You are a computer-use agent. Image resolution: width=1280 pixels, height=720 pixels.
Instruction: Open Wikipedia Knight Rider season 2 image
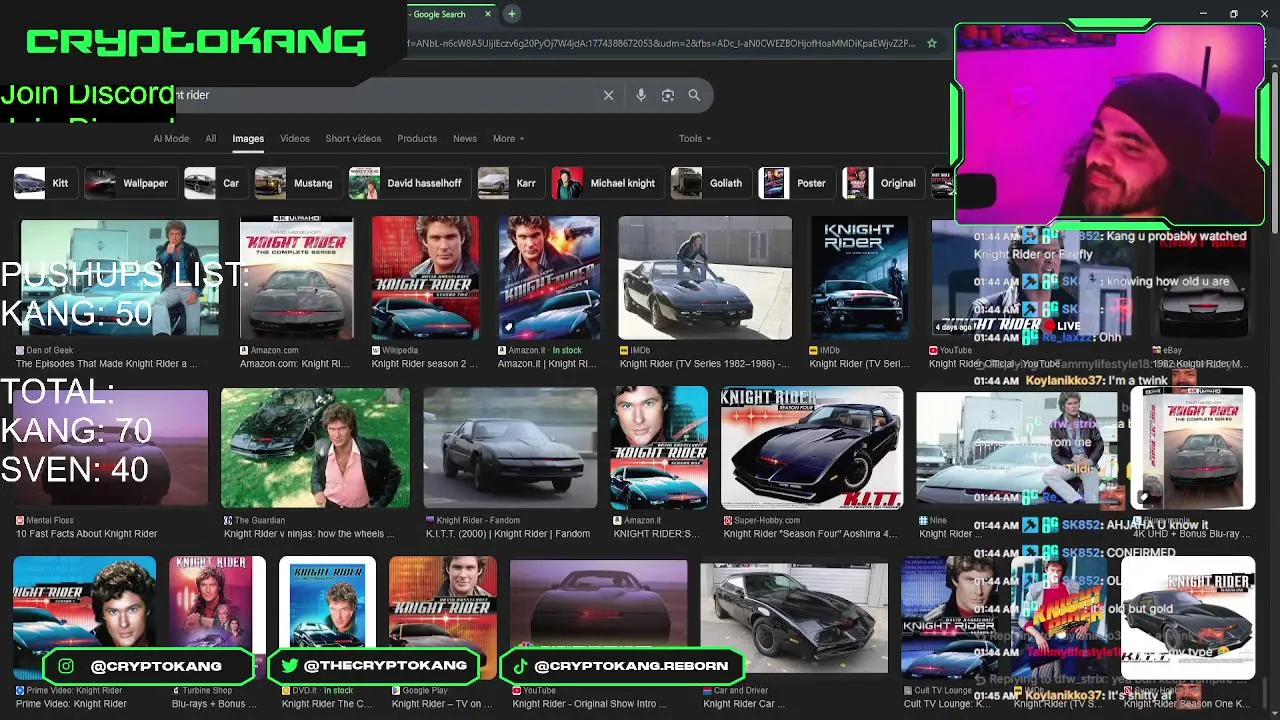[425, 279]
